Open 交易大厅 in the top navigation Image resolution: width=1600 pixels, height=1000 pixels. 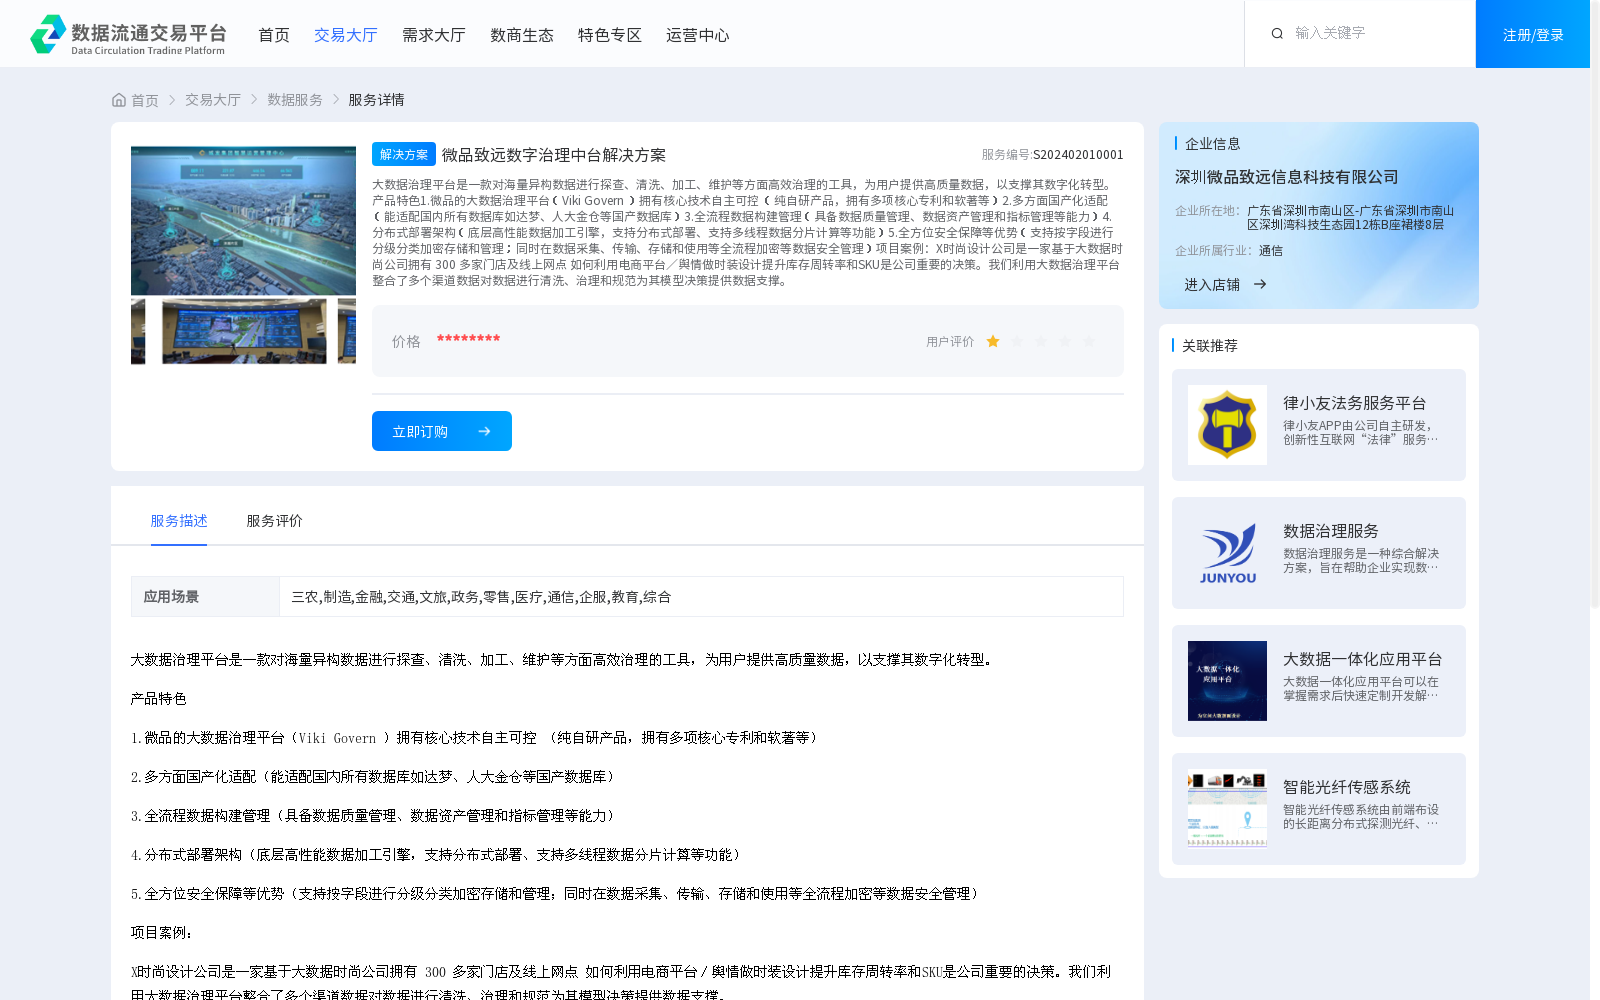click(x=346, y=35)
